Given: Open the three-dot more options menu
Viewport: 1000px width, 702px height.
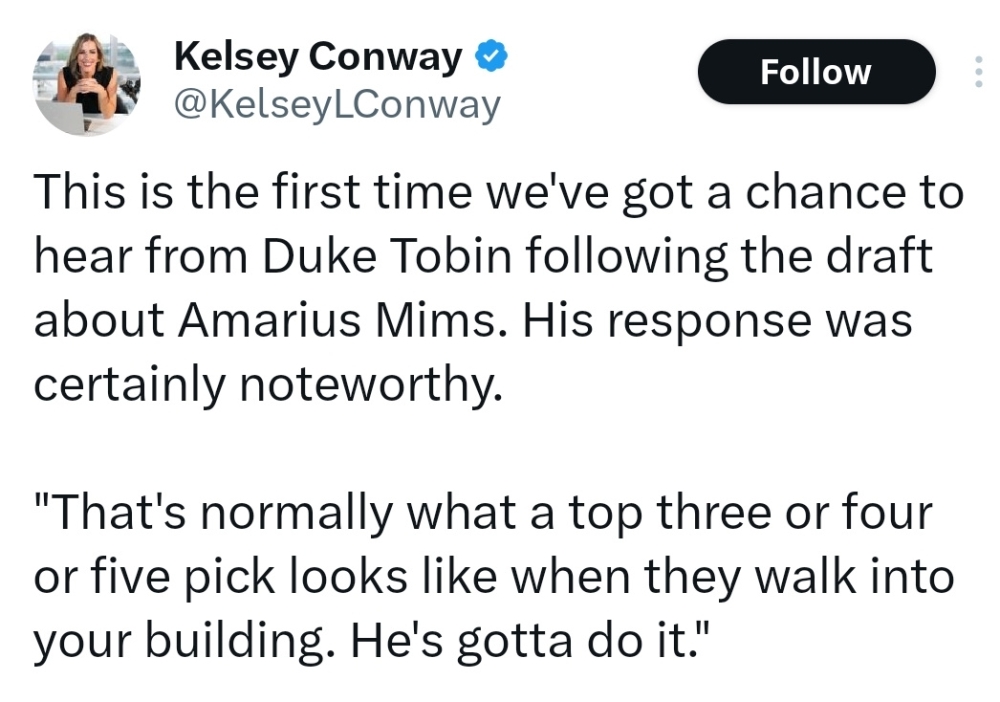Looking at the screenshot, I should (x=977, y=72).
